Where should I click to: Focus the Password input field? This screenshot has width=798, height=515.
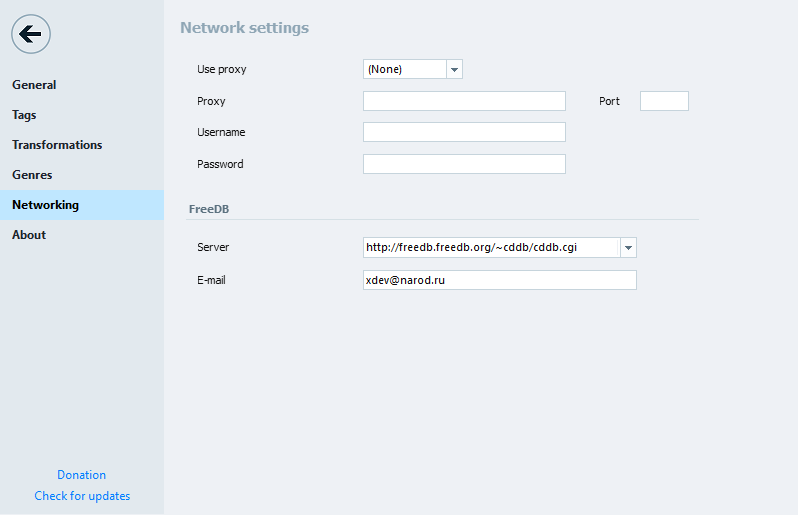tap(464, 164)
